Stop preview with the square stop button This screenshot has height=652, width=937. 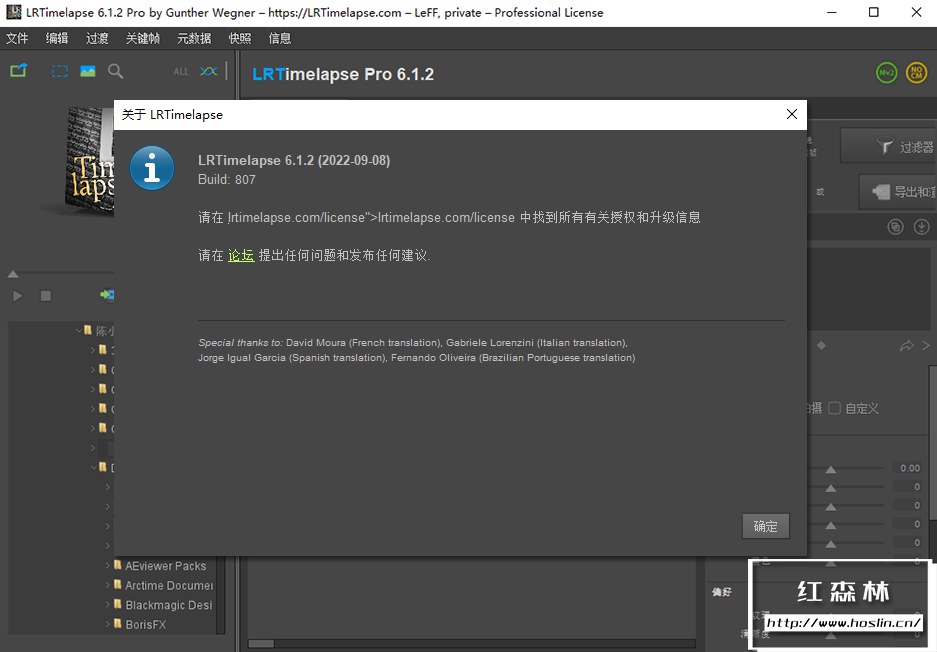click(45, 296)
